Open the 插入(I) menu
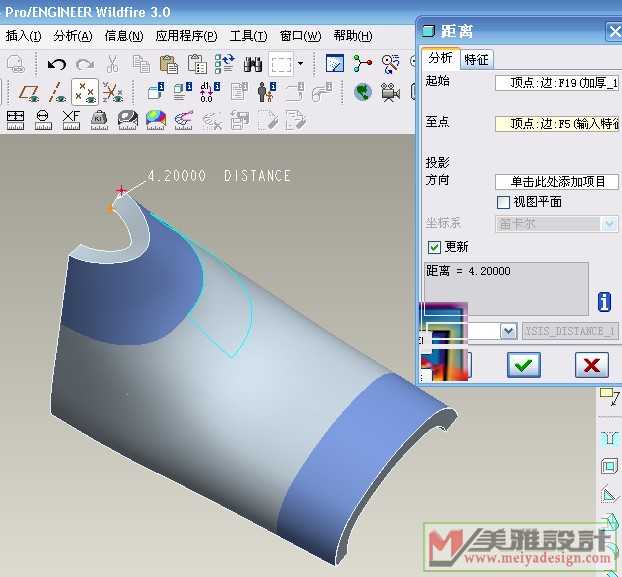The height and width of the screenshot is (577, 622). [23, 36]
